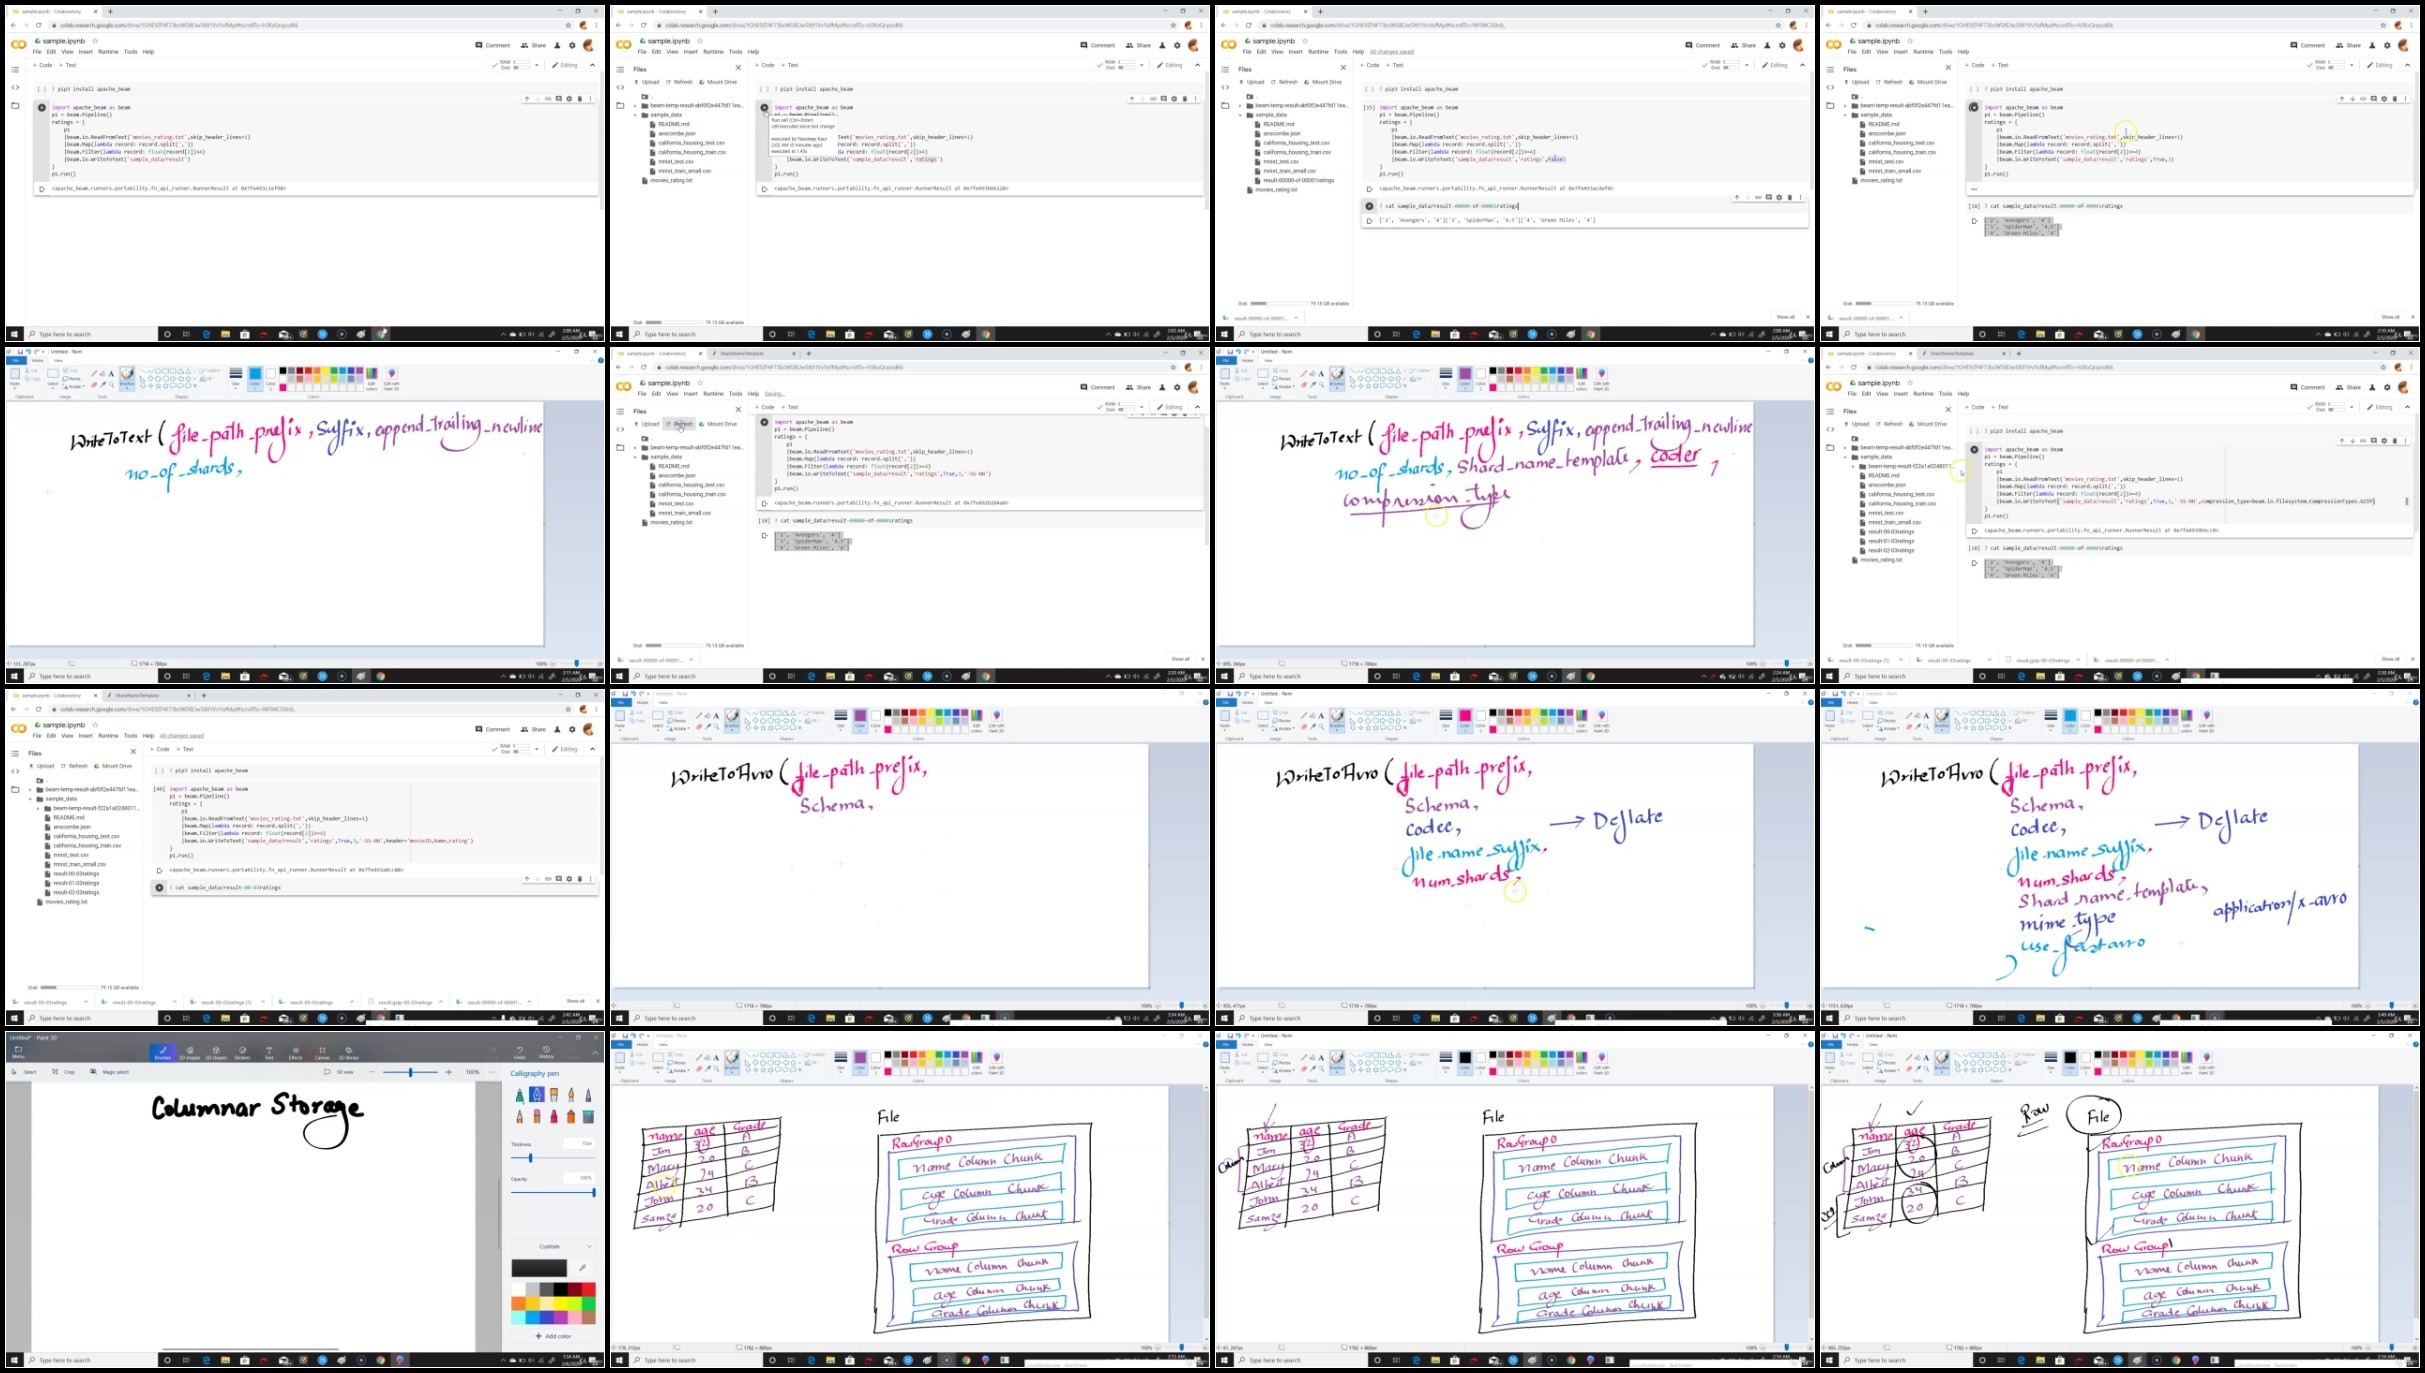Screen dimensions: 2425x1373
Task: Switch to the 3D shapes tab in Paint 3D
Action: coord(216,1053)
